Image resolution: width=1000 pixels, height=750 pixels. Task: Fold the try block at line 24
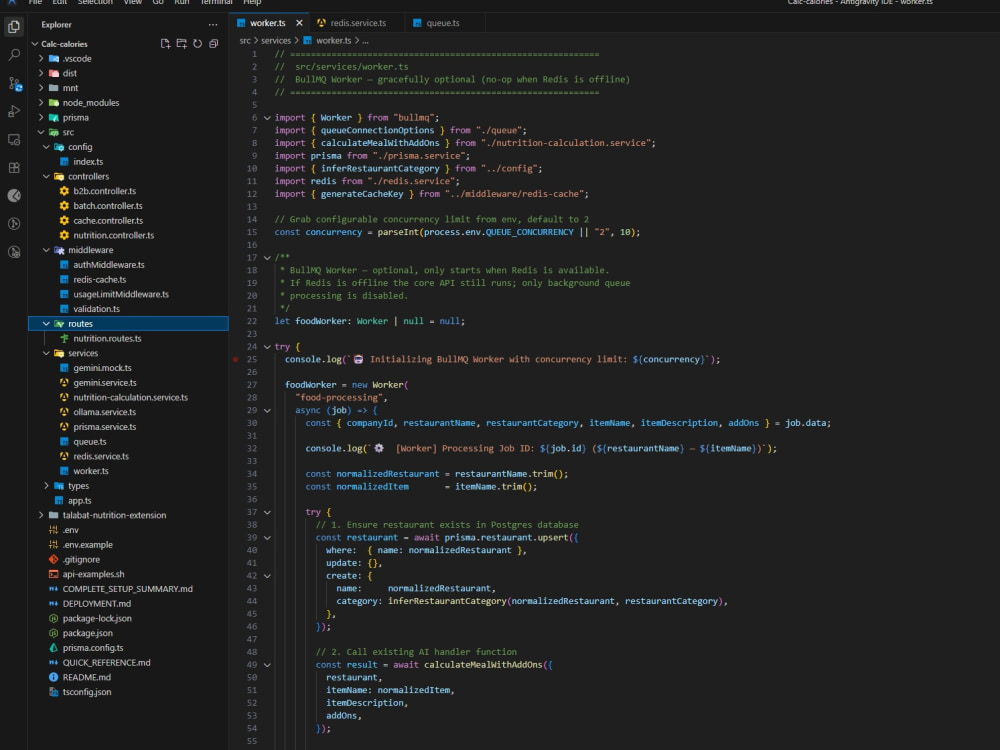(267, 347)
